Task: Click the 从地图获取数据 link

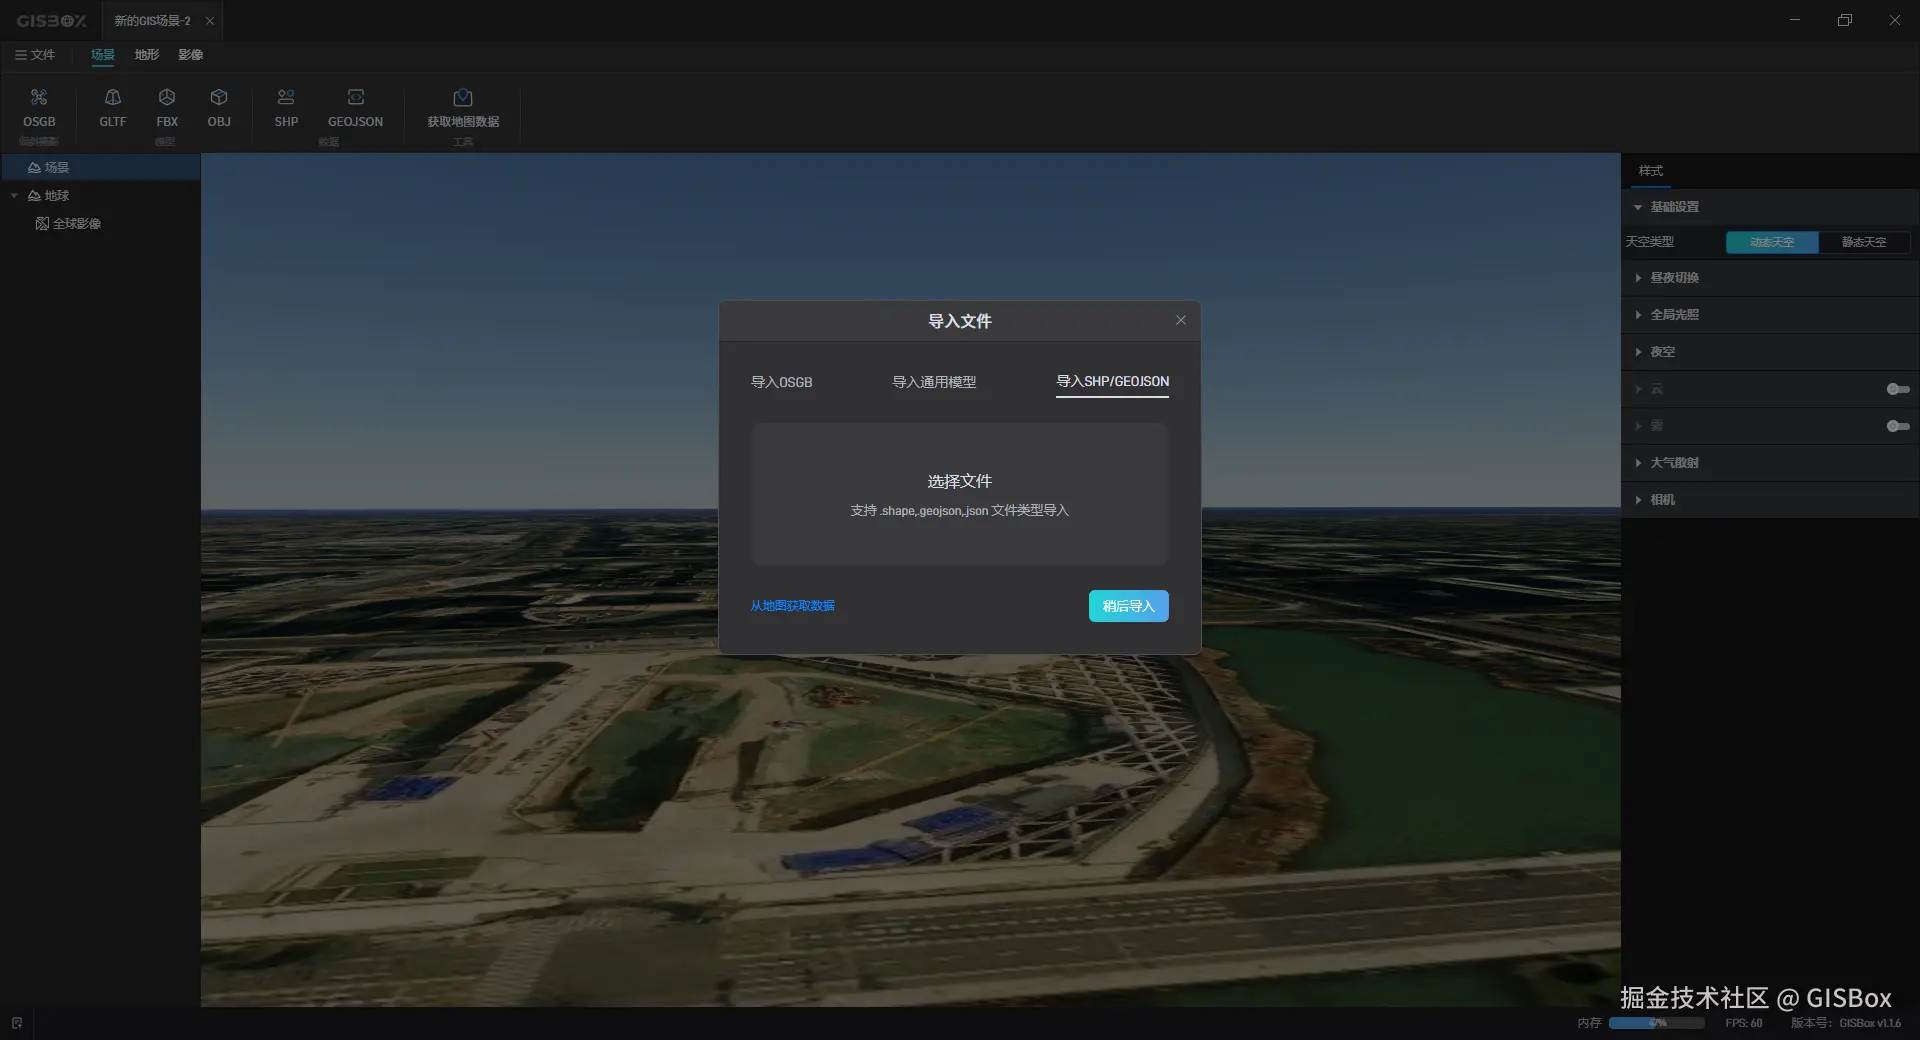Action: tap(792, 606)
